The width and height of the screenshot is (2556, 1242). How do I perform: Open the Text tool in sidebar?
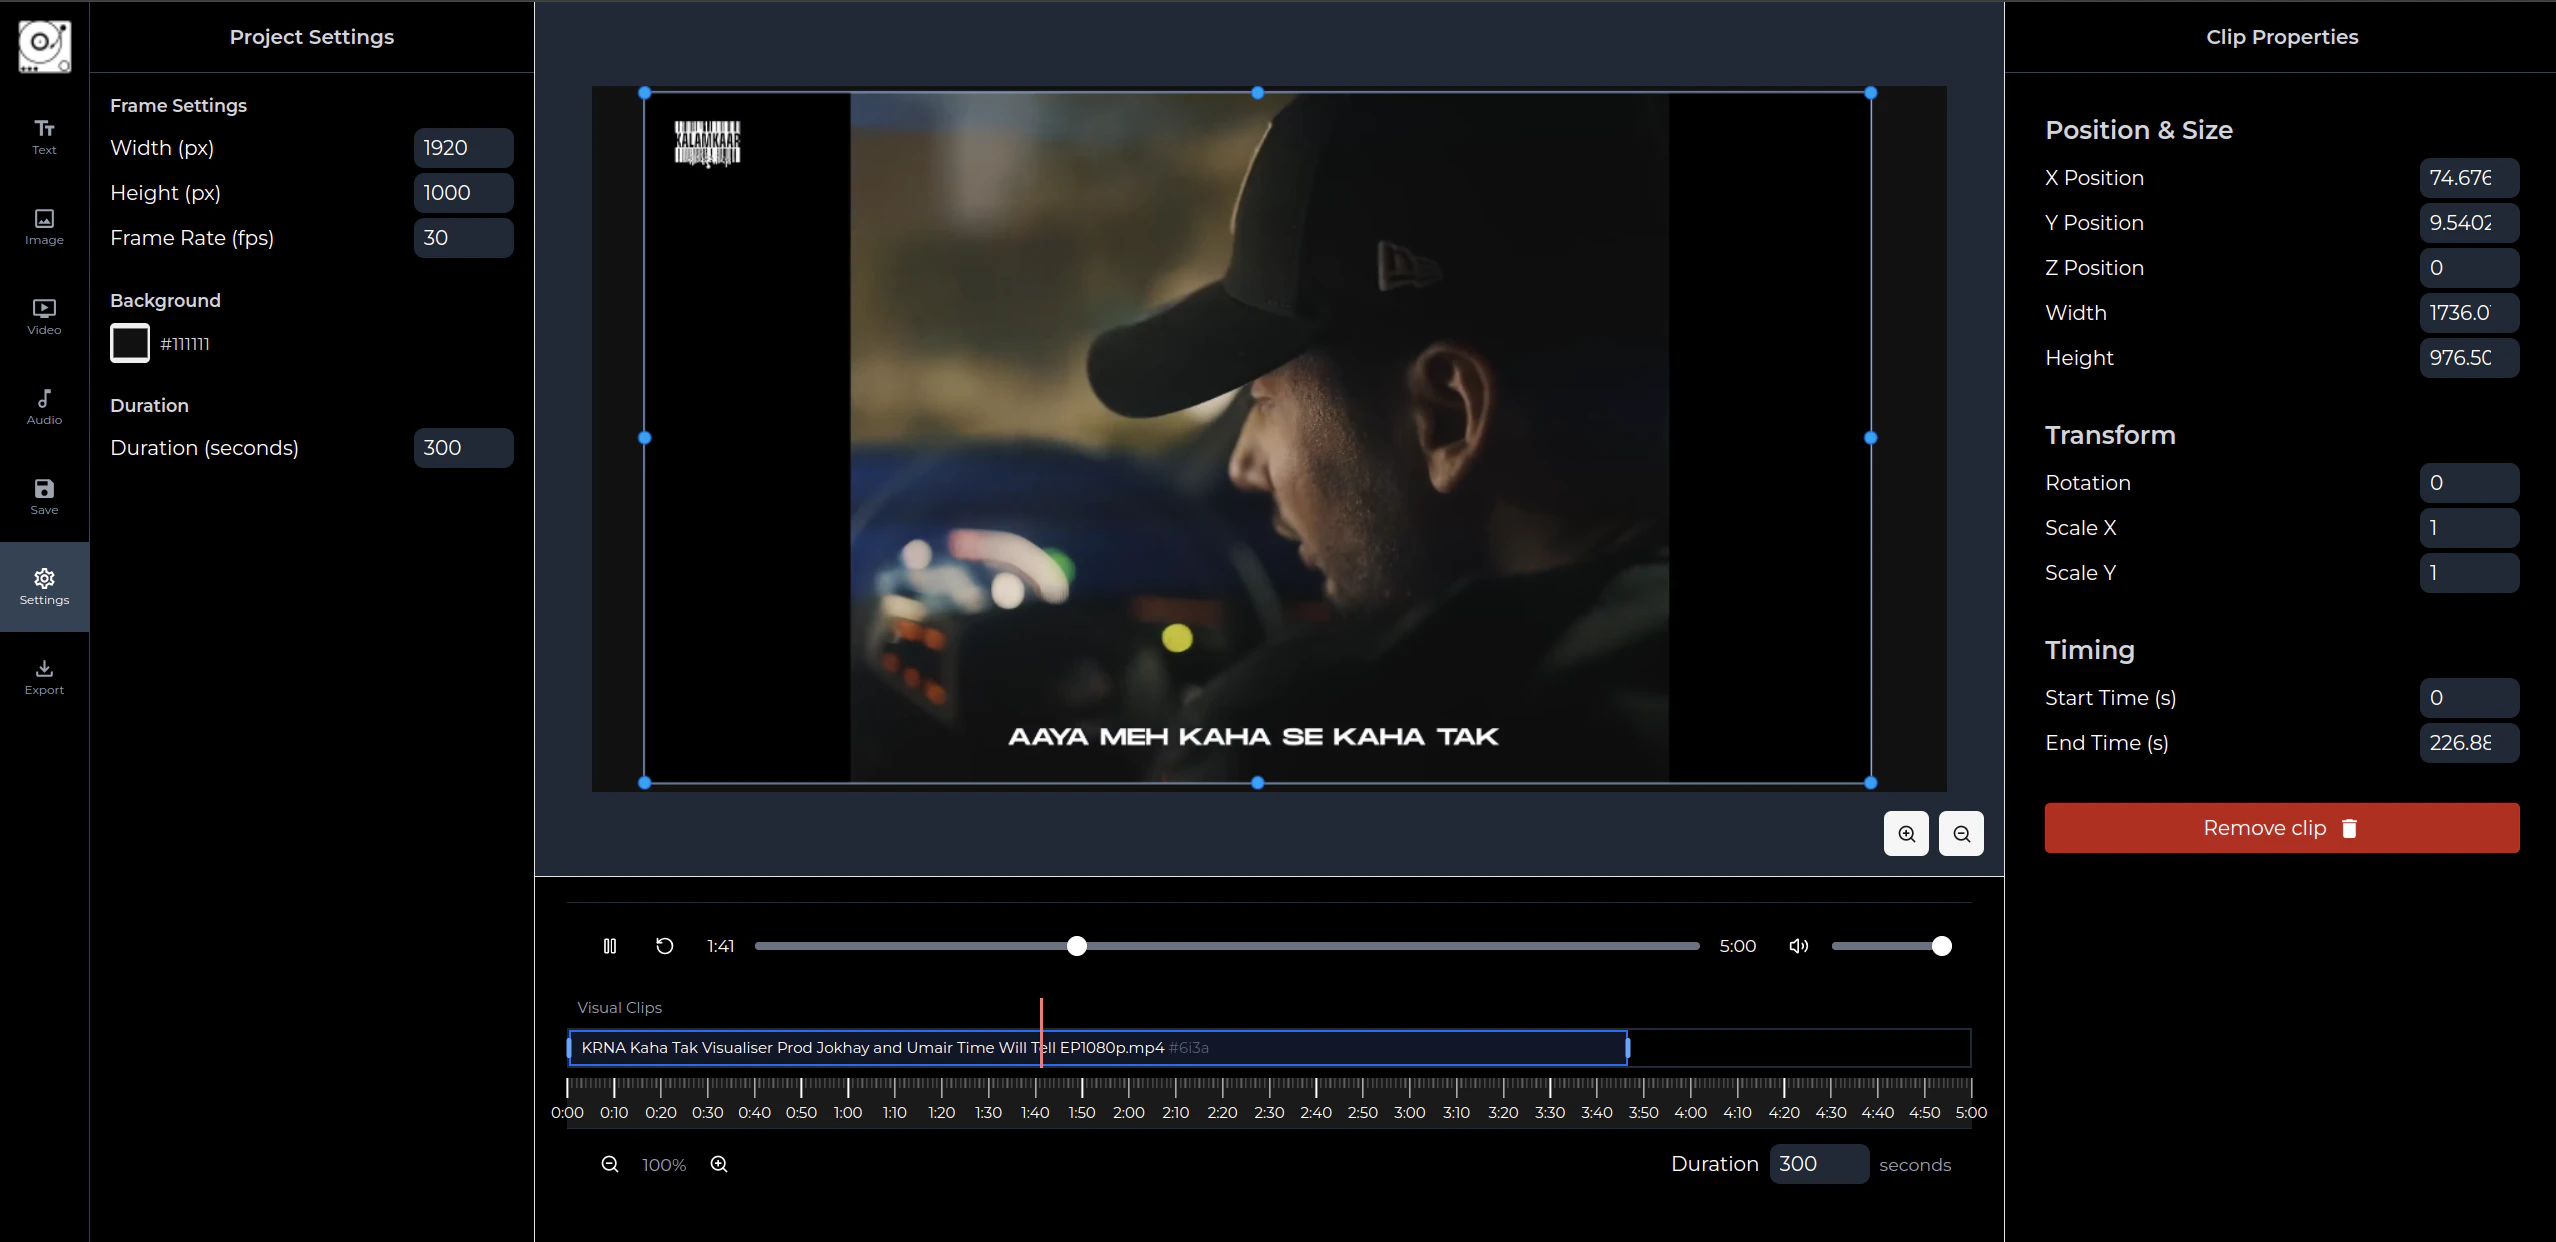[x=44, y=137]
